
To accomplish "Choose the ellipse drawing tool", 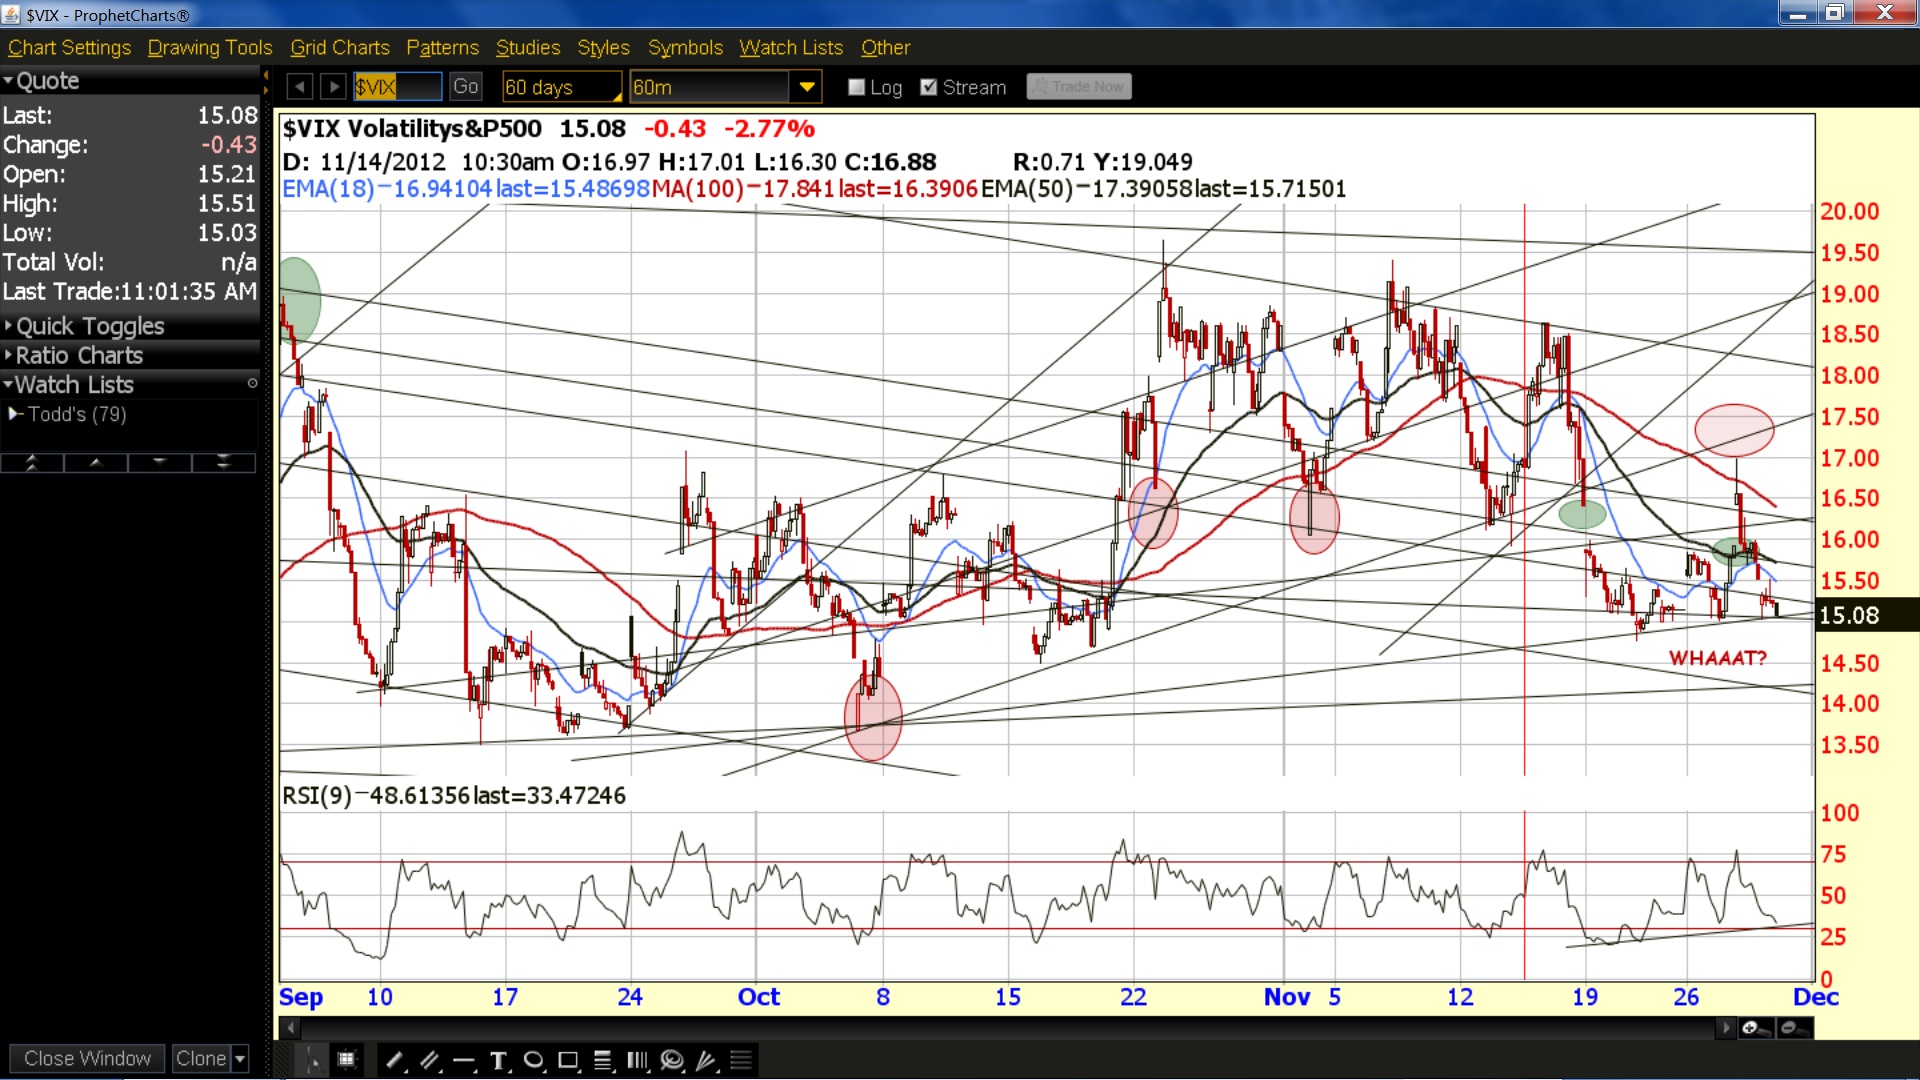I will [534, 1060].
